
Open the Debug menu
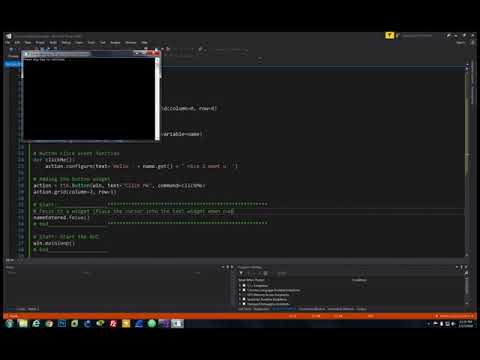click(x=66, y=43)
